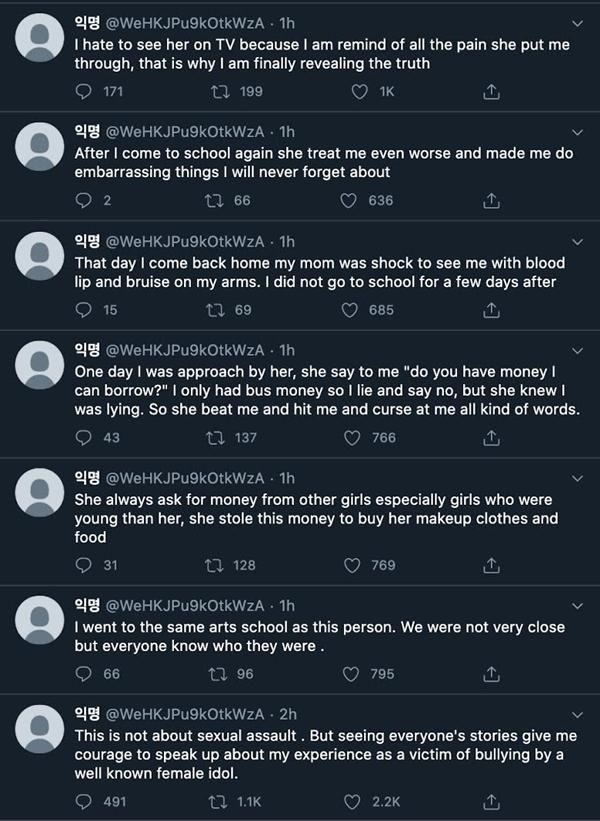This screenshot has height=821, width=600.
Task: Open the chevron menu on 'bus money' tweet
Action: [577, 349]
